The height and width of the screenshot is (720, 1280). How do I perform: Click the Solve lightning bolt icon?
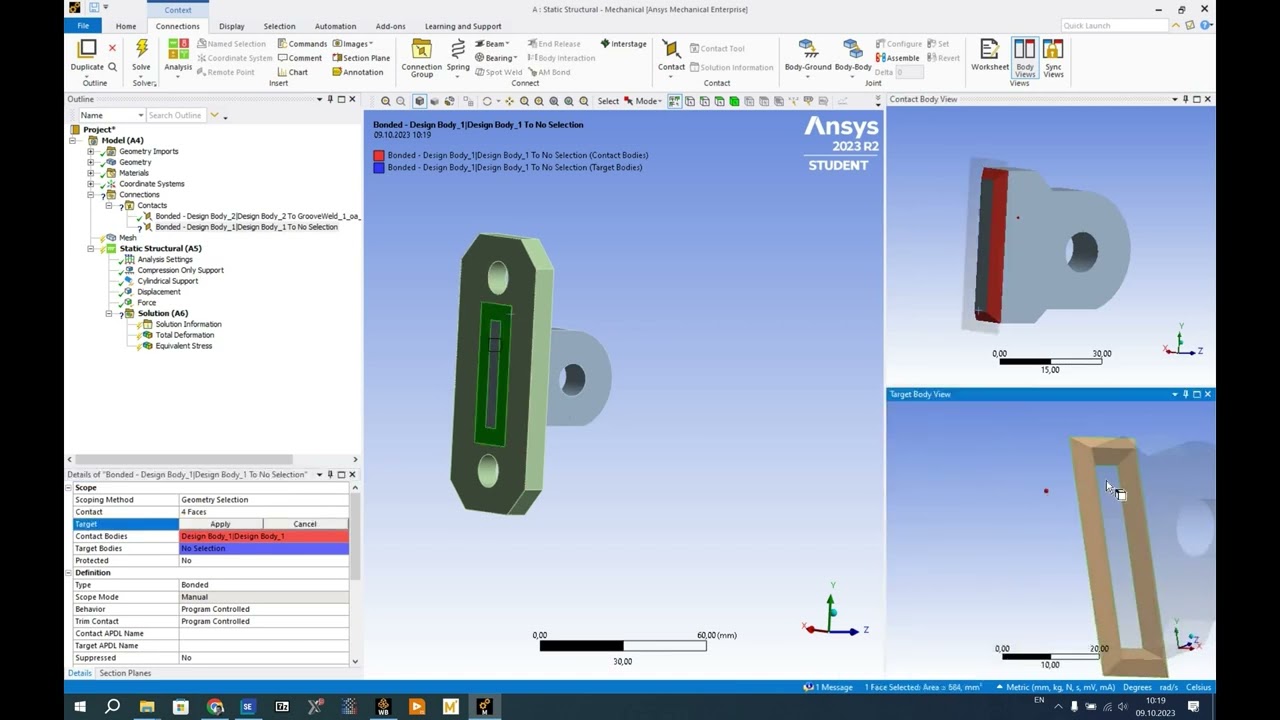coord(141,50)
